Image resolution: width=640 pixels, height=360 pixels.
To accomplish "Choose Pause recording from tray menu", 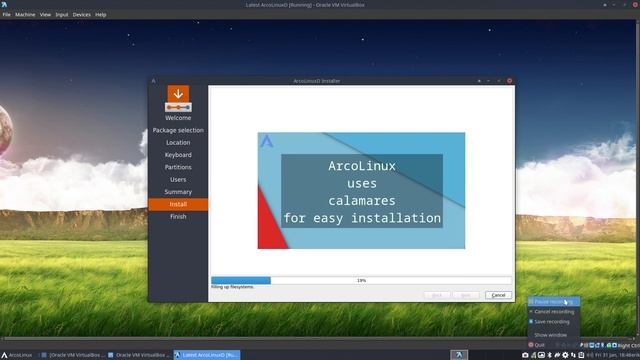I will pyautogui.click(x=553, y=302).
